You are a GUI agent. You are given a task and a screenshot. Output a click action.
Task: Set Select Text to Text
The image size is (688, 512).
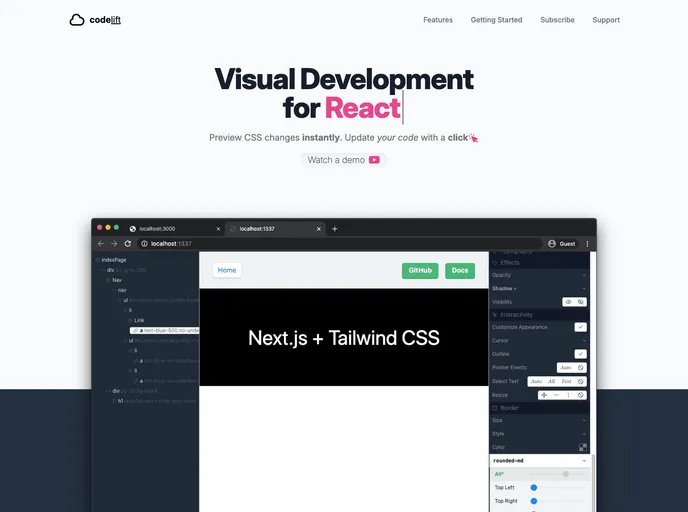point(566,381)
